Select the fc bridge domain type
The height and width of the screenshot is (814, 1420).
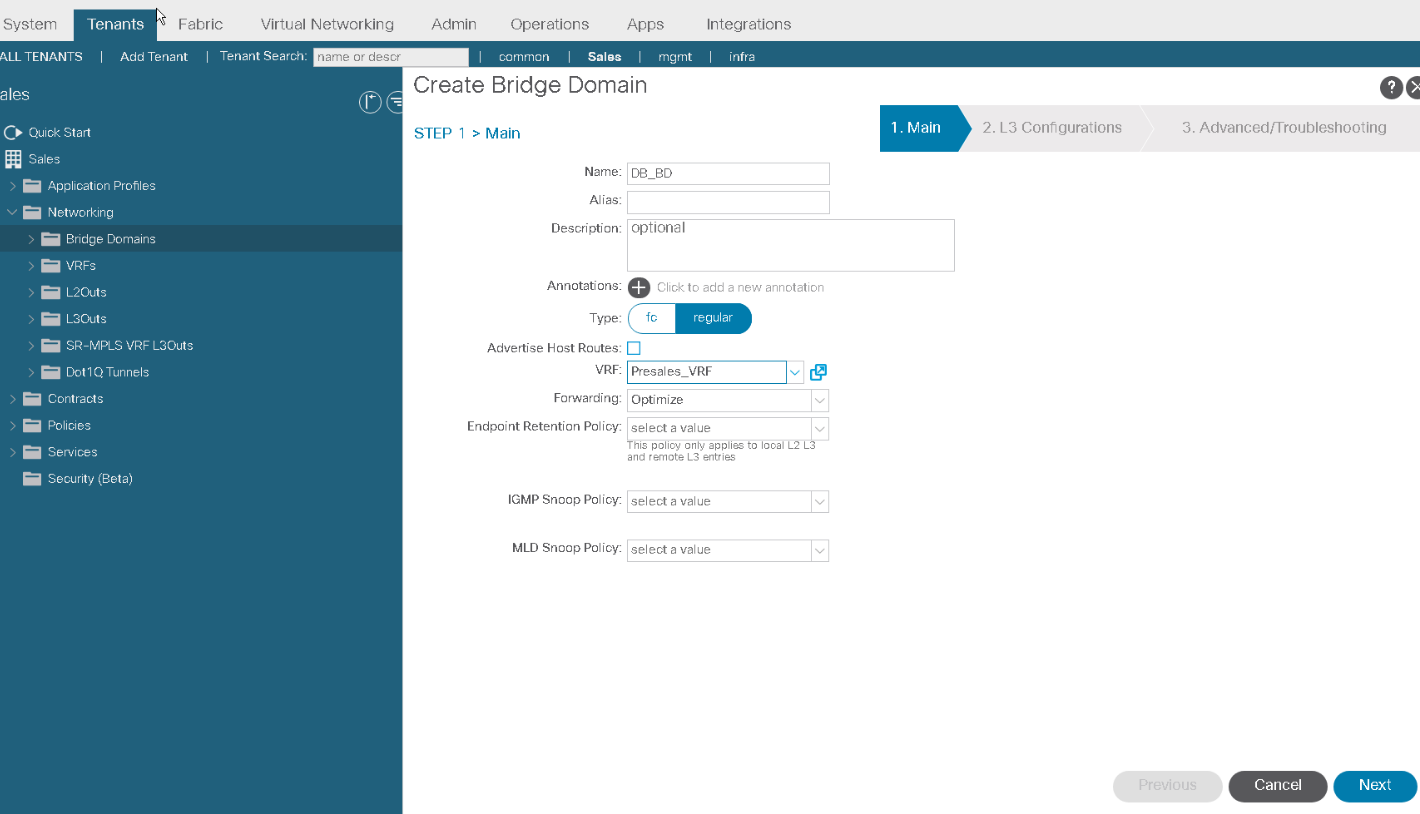652,318
